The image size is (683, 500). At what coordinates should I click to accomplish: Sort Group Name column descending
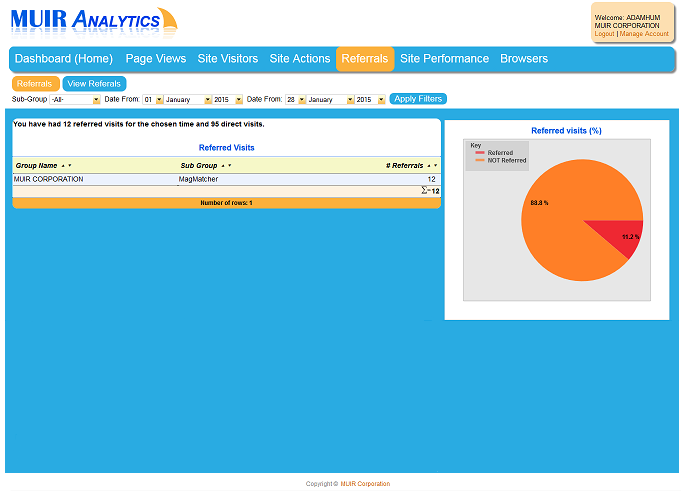coord(70,166)
